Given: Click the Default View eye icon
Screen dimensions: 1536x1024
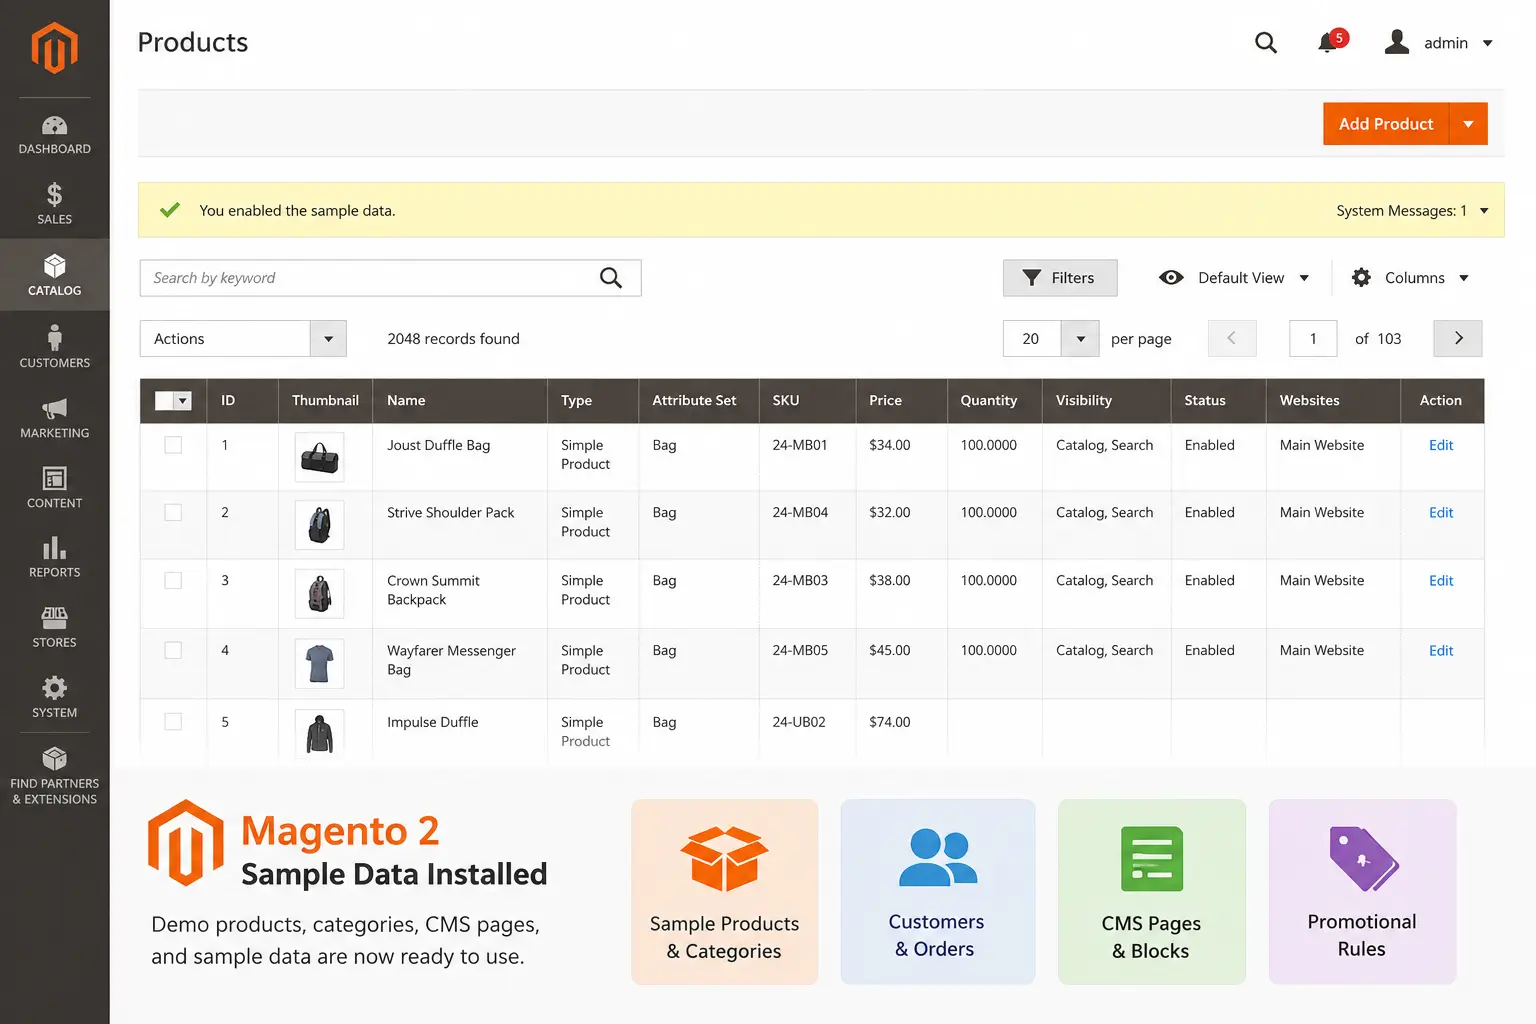Looking at the screenshot, I should (1171, 278).
